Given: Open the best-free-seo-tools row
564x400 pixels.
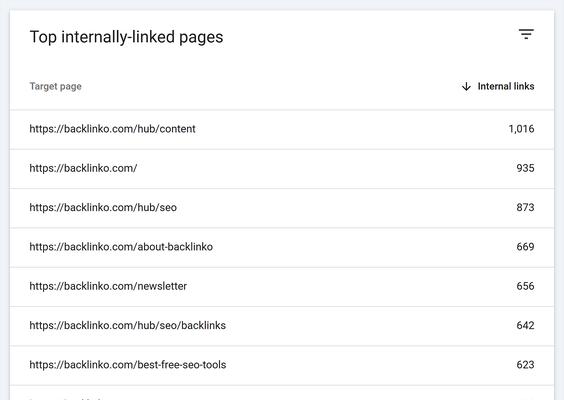Looking at the screenshot, I should point(282,365).
